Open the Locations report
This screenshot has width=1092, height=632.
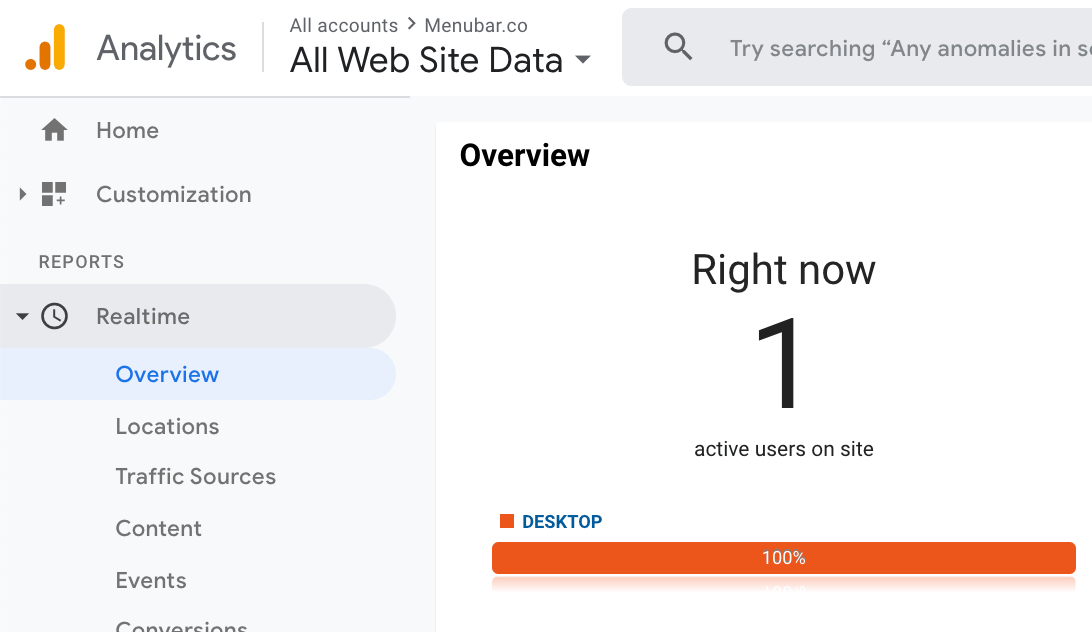tap(167, 426)
